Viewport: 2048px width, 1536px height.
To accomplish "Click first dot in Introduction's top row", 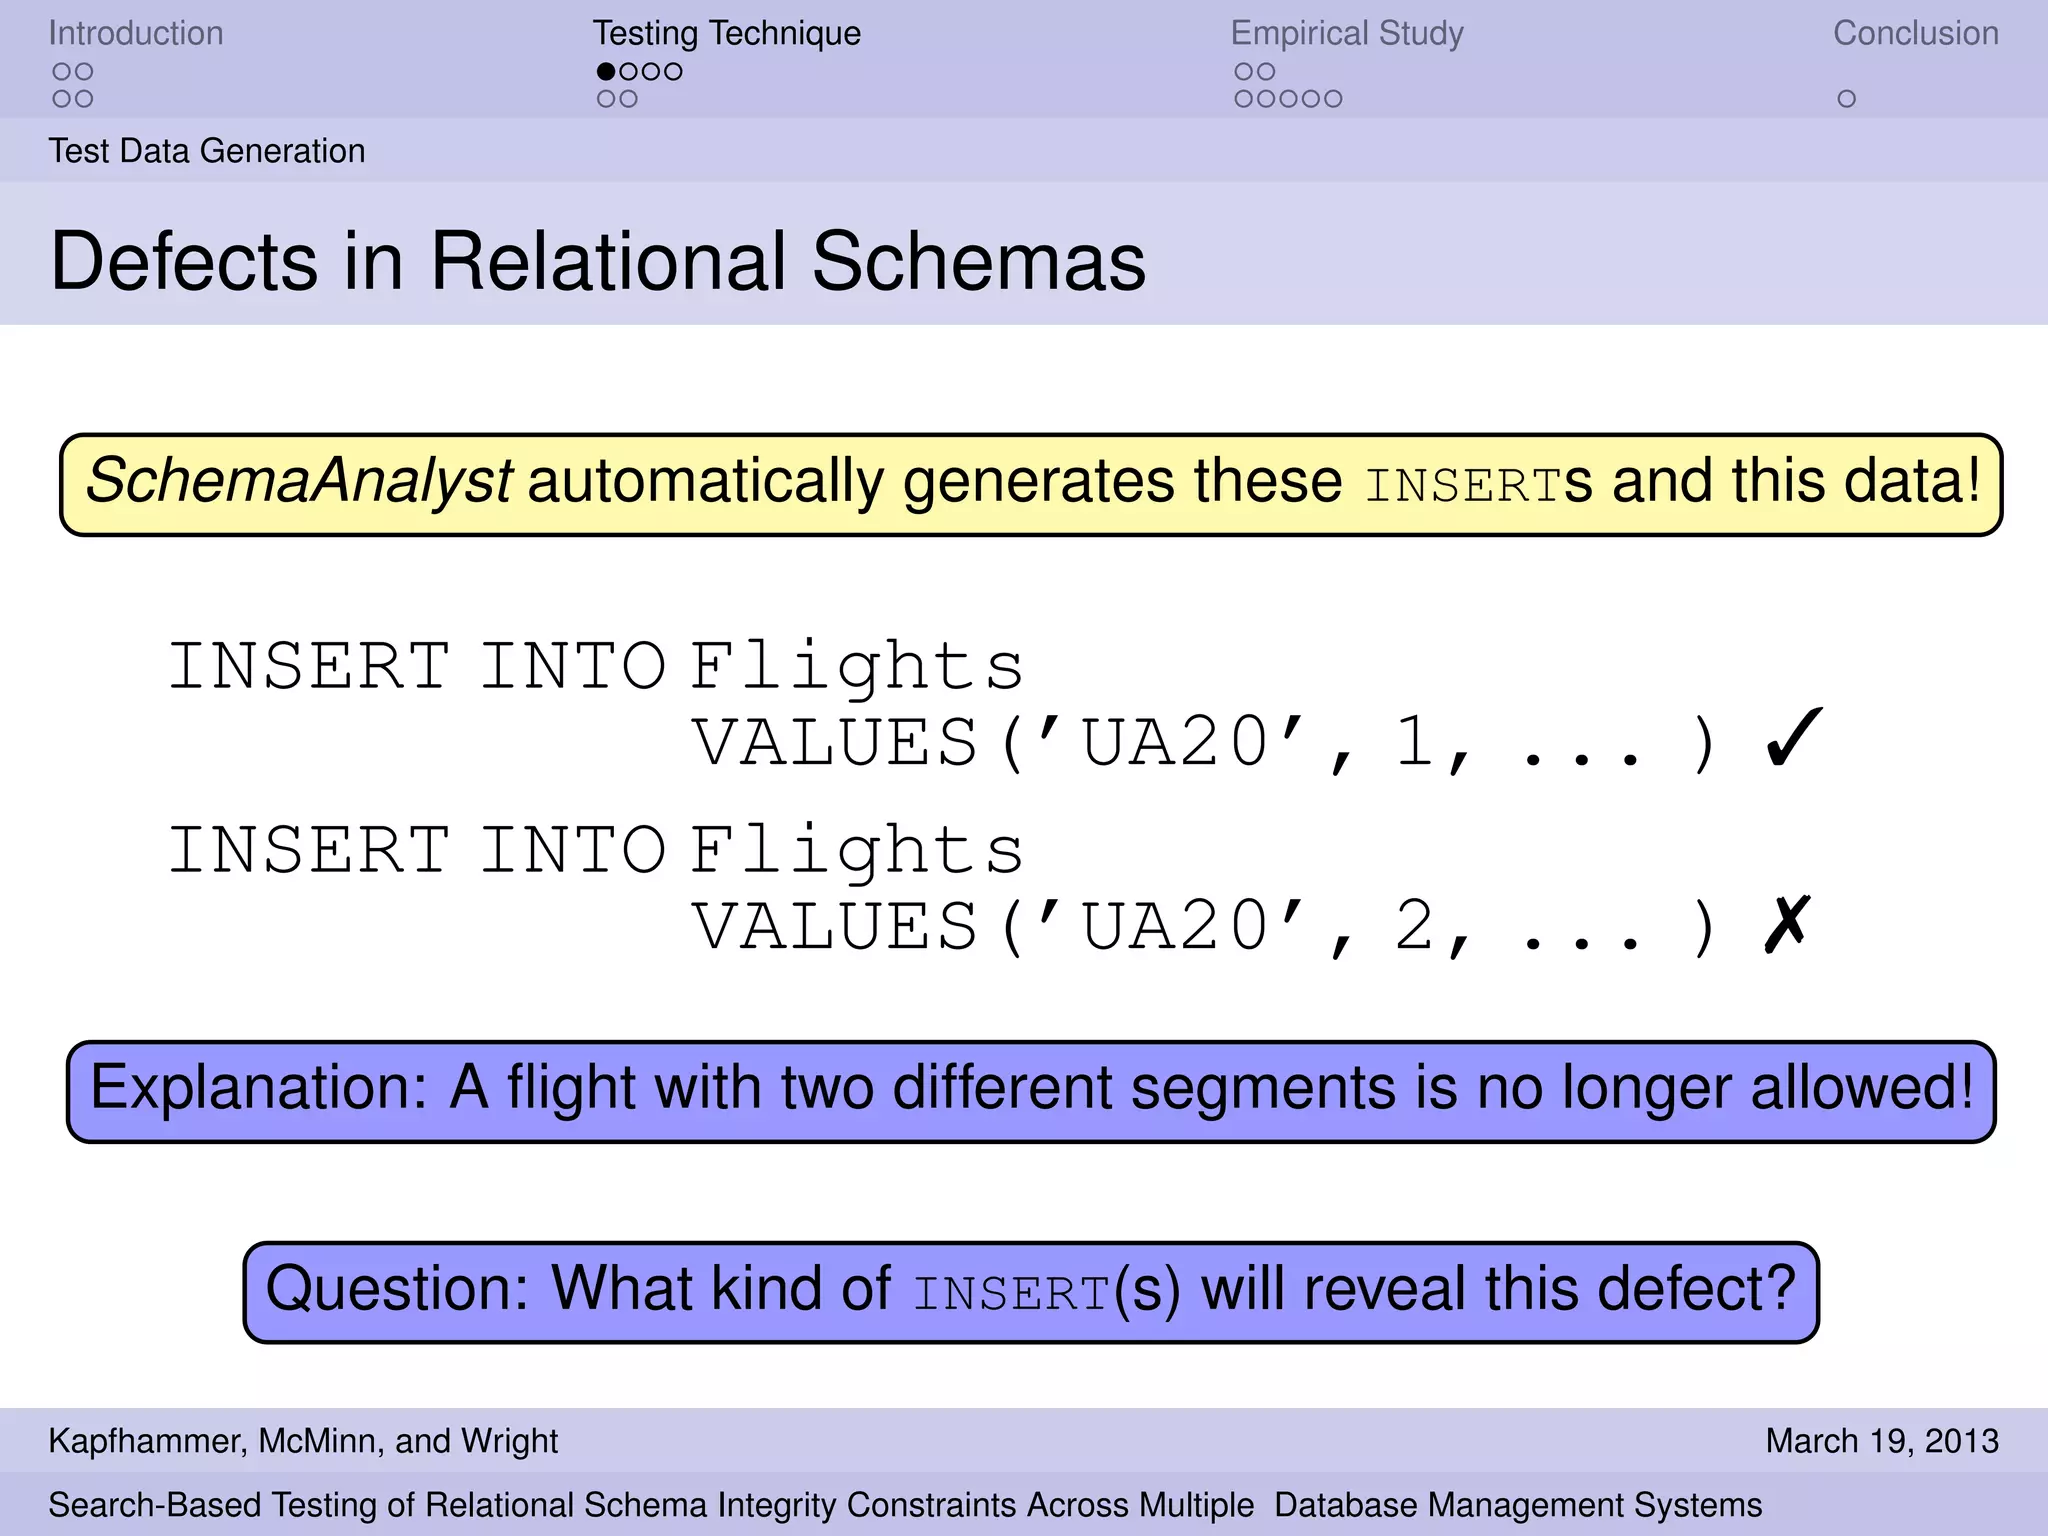I will click(62, 72).
